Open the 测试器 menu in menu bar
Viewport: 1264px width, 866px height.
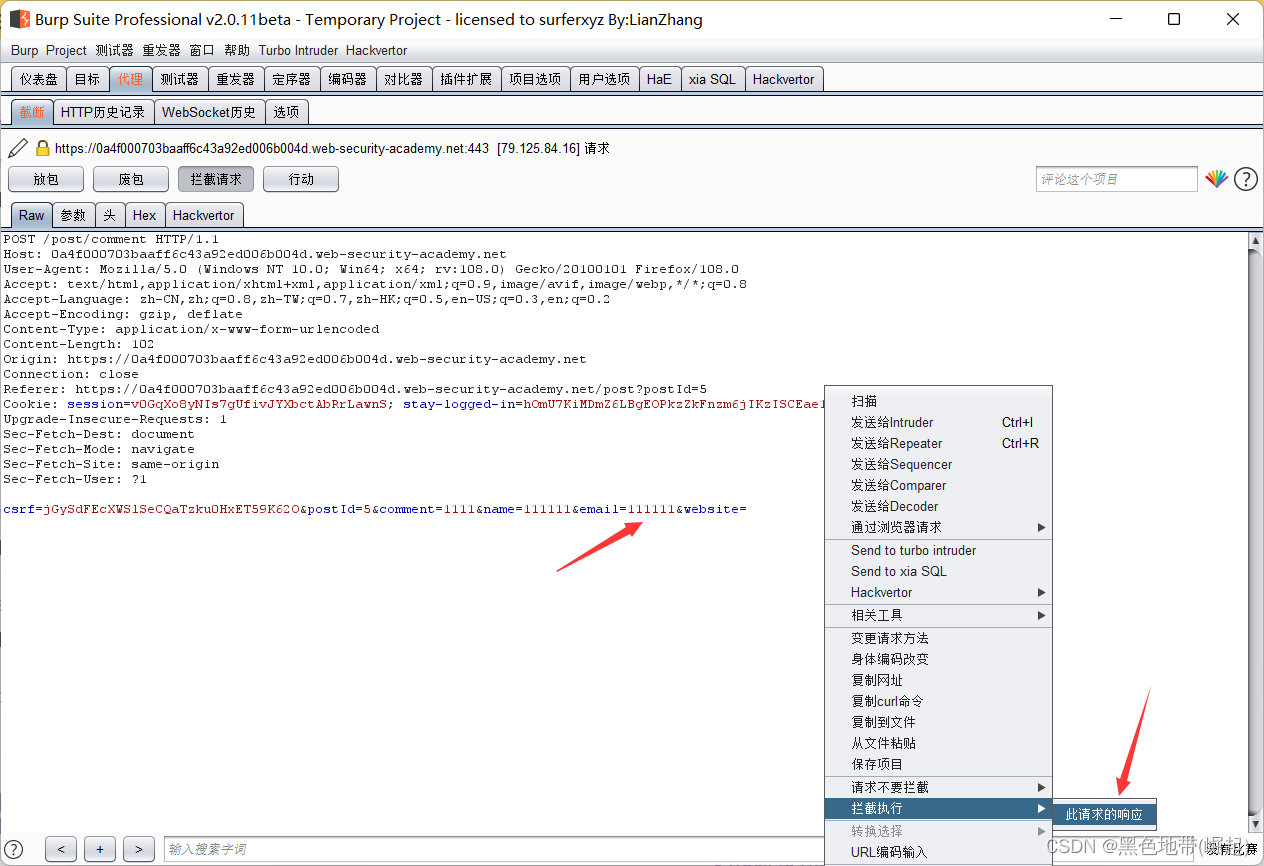pyautogui.click(x=115, y=50)
